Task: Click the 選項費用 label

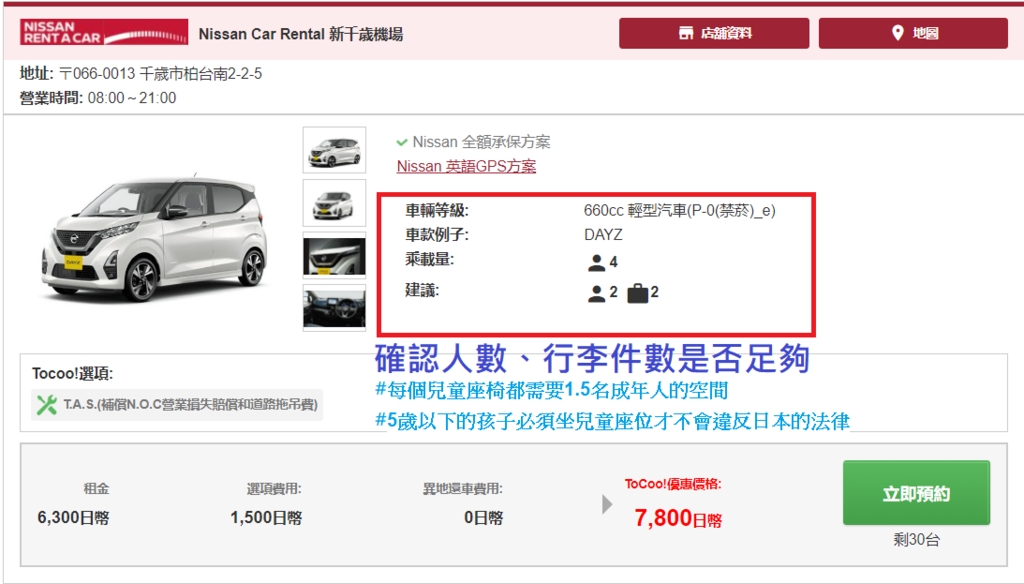Action: tap(274, 489)
